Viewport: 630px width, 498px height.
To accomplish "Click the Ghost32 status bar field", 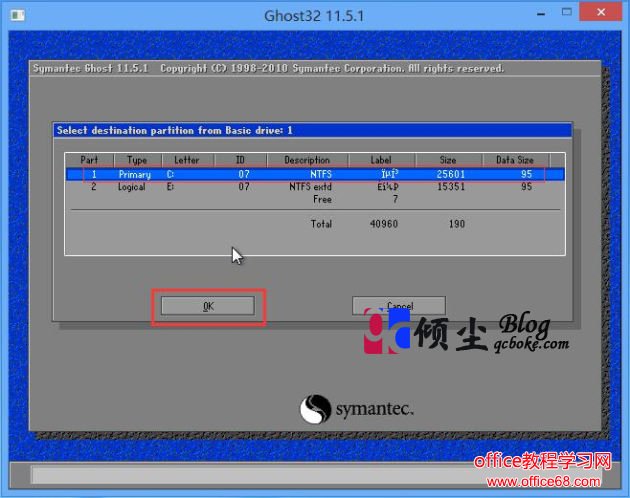I will point(315,475).
